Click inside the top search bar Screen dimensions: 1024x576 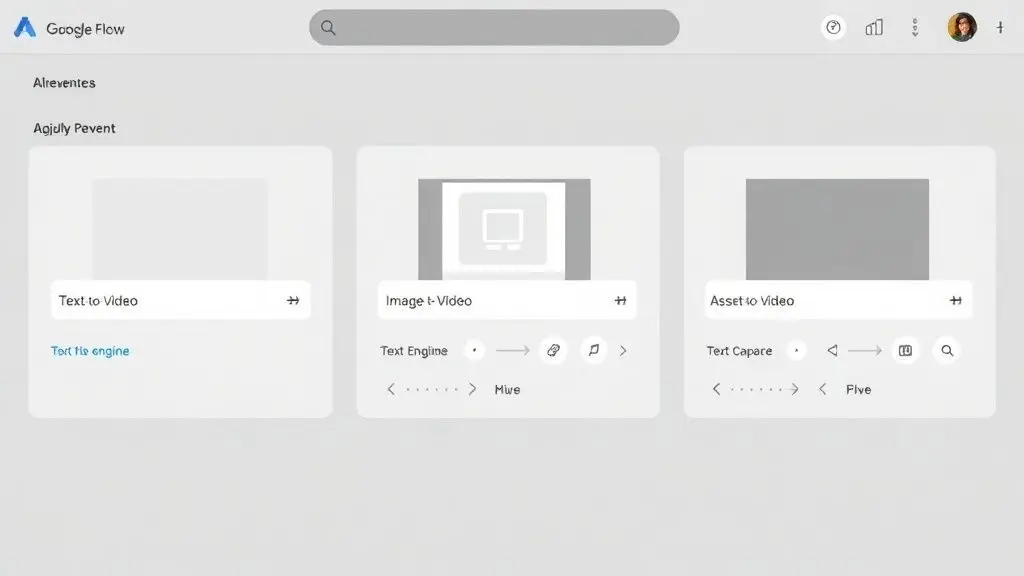494,28
